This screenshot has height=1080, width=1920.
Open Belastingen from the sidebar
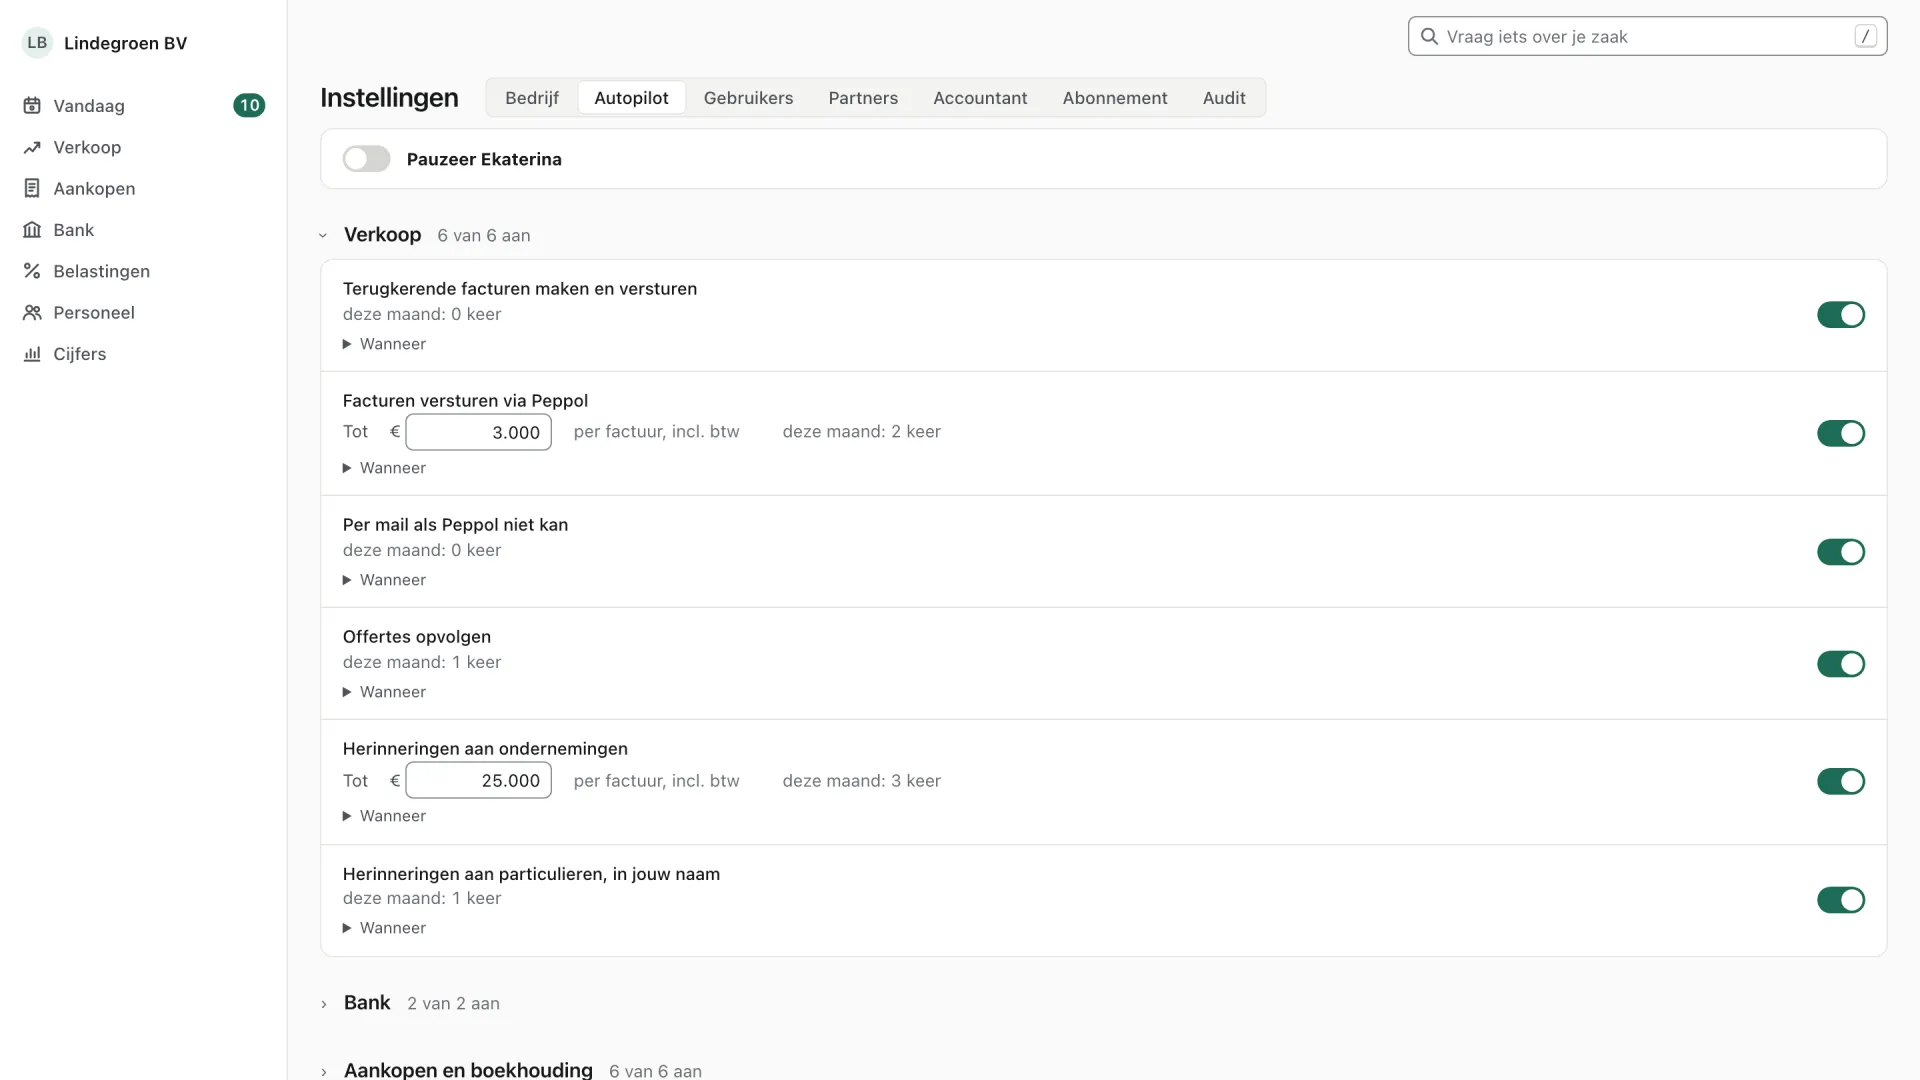point(143,271)
